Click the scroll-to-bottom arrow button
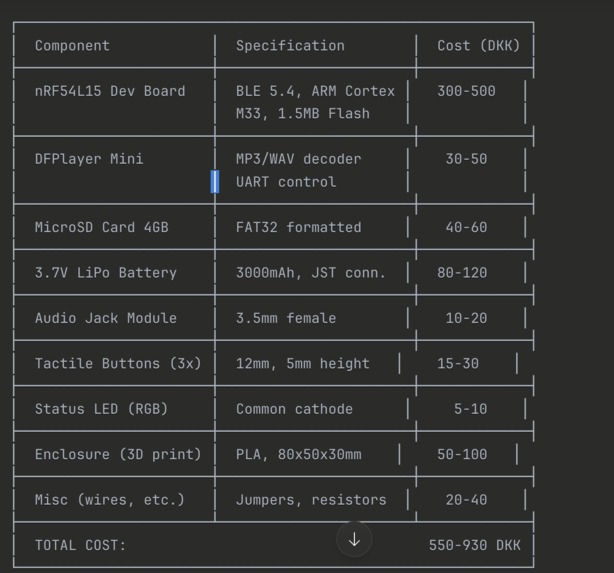Viewport: 614px width, 573px height. click(354, 539)
